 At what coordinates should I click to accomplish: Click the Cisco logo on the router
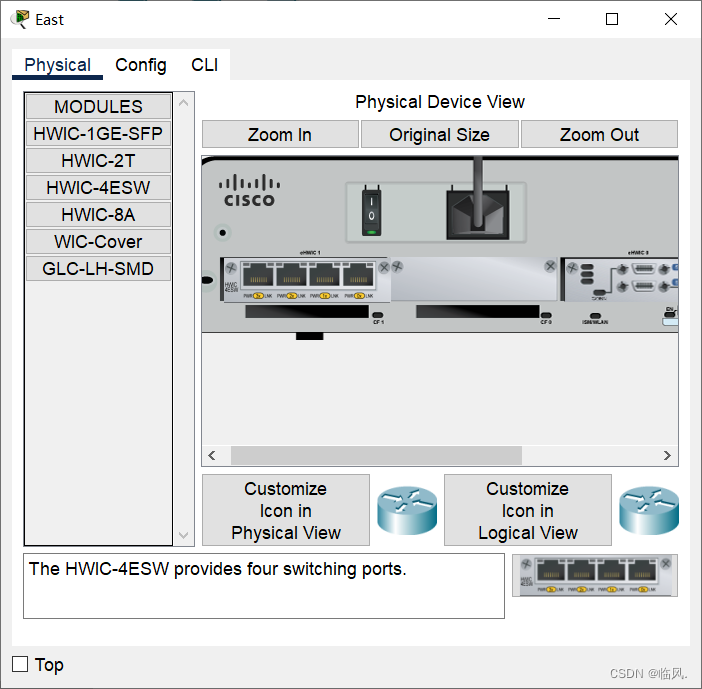(249, 191)
